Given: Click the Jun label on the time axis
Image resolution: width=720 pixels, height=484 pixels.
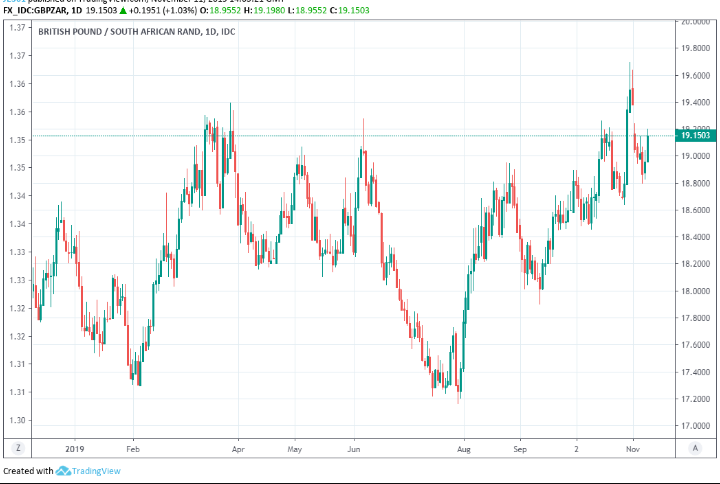Looking at the screenshot, I should click(354, 449).
